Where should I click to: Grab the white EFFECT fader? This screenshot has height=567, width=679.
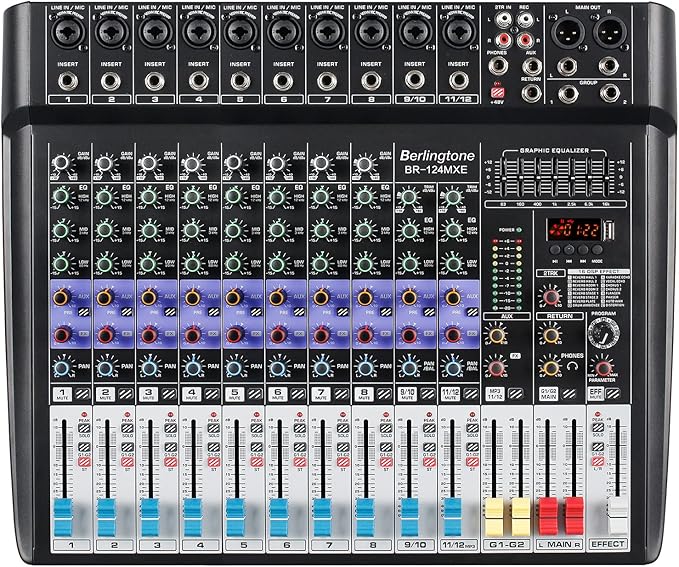pyautogui.click(x=617, y=513)
